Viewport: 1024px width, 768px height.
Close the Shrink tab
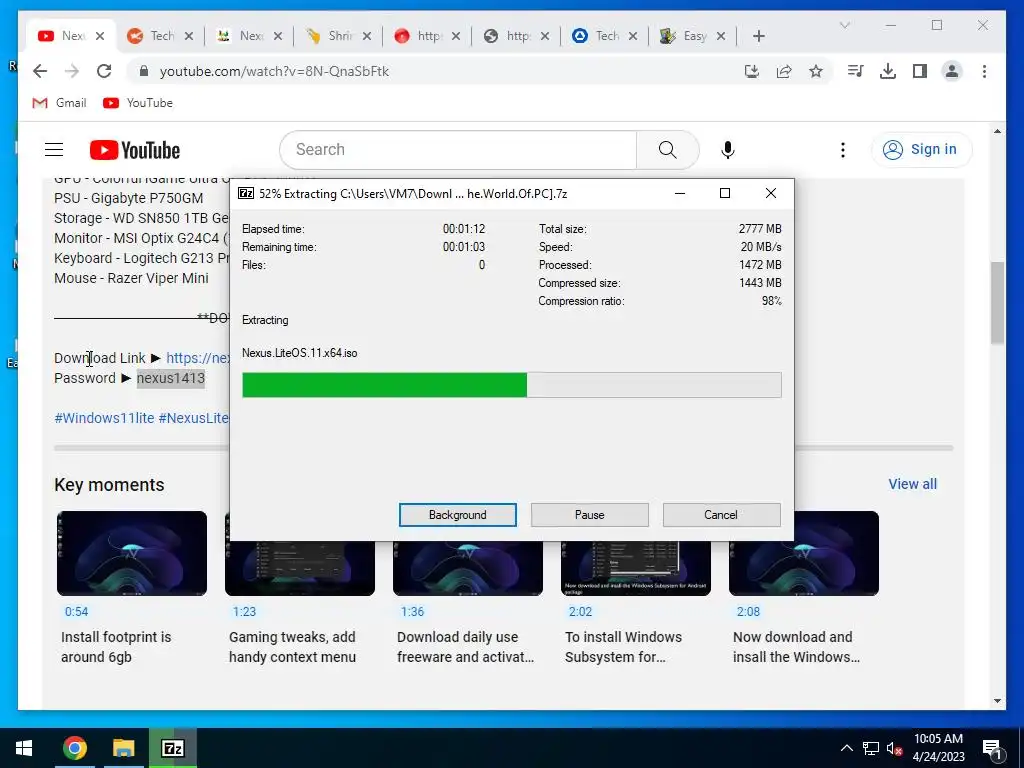[367, 36]
